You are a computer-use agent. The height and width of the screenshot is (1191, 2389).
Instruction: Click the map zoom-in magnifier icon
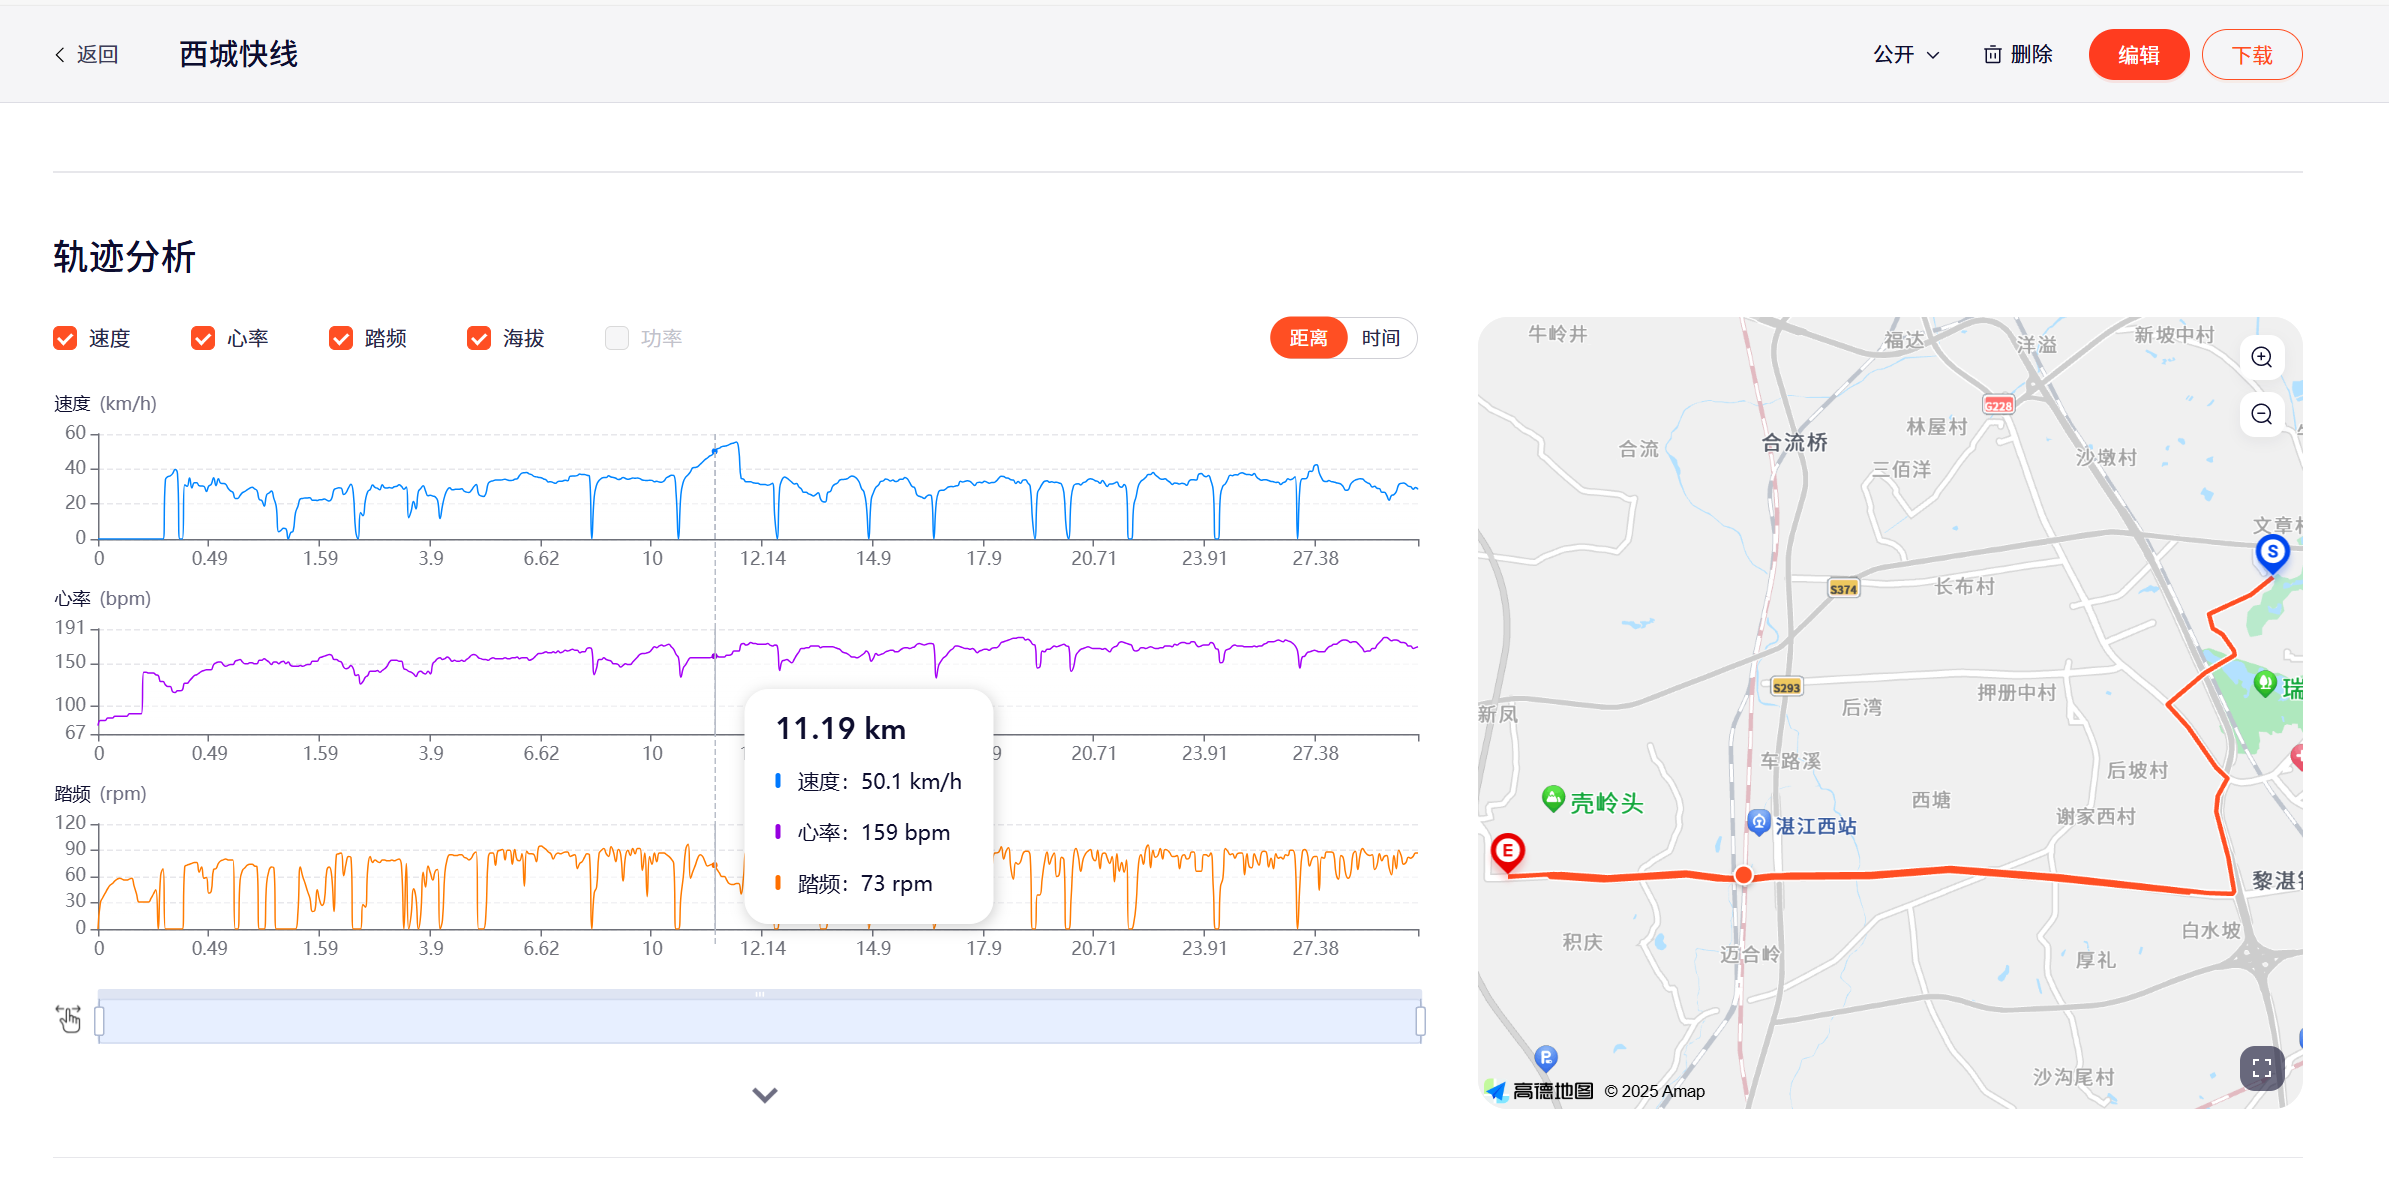[2262, 358]
